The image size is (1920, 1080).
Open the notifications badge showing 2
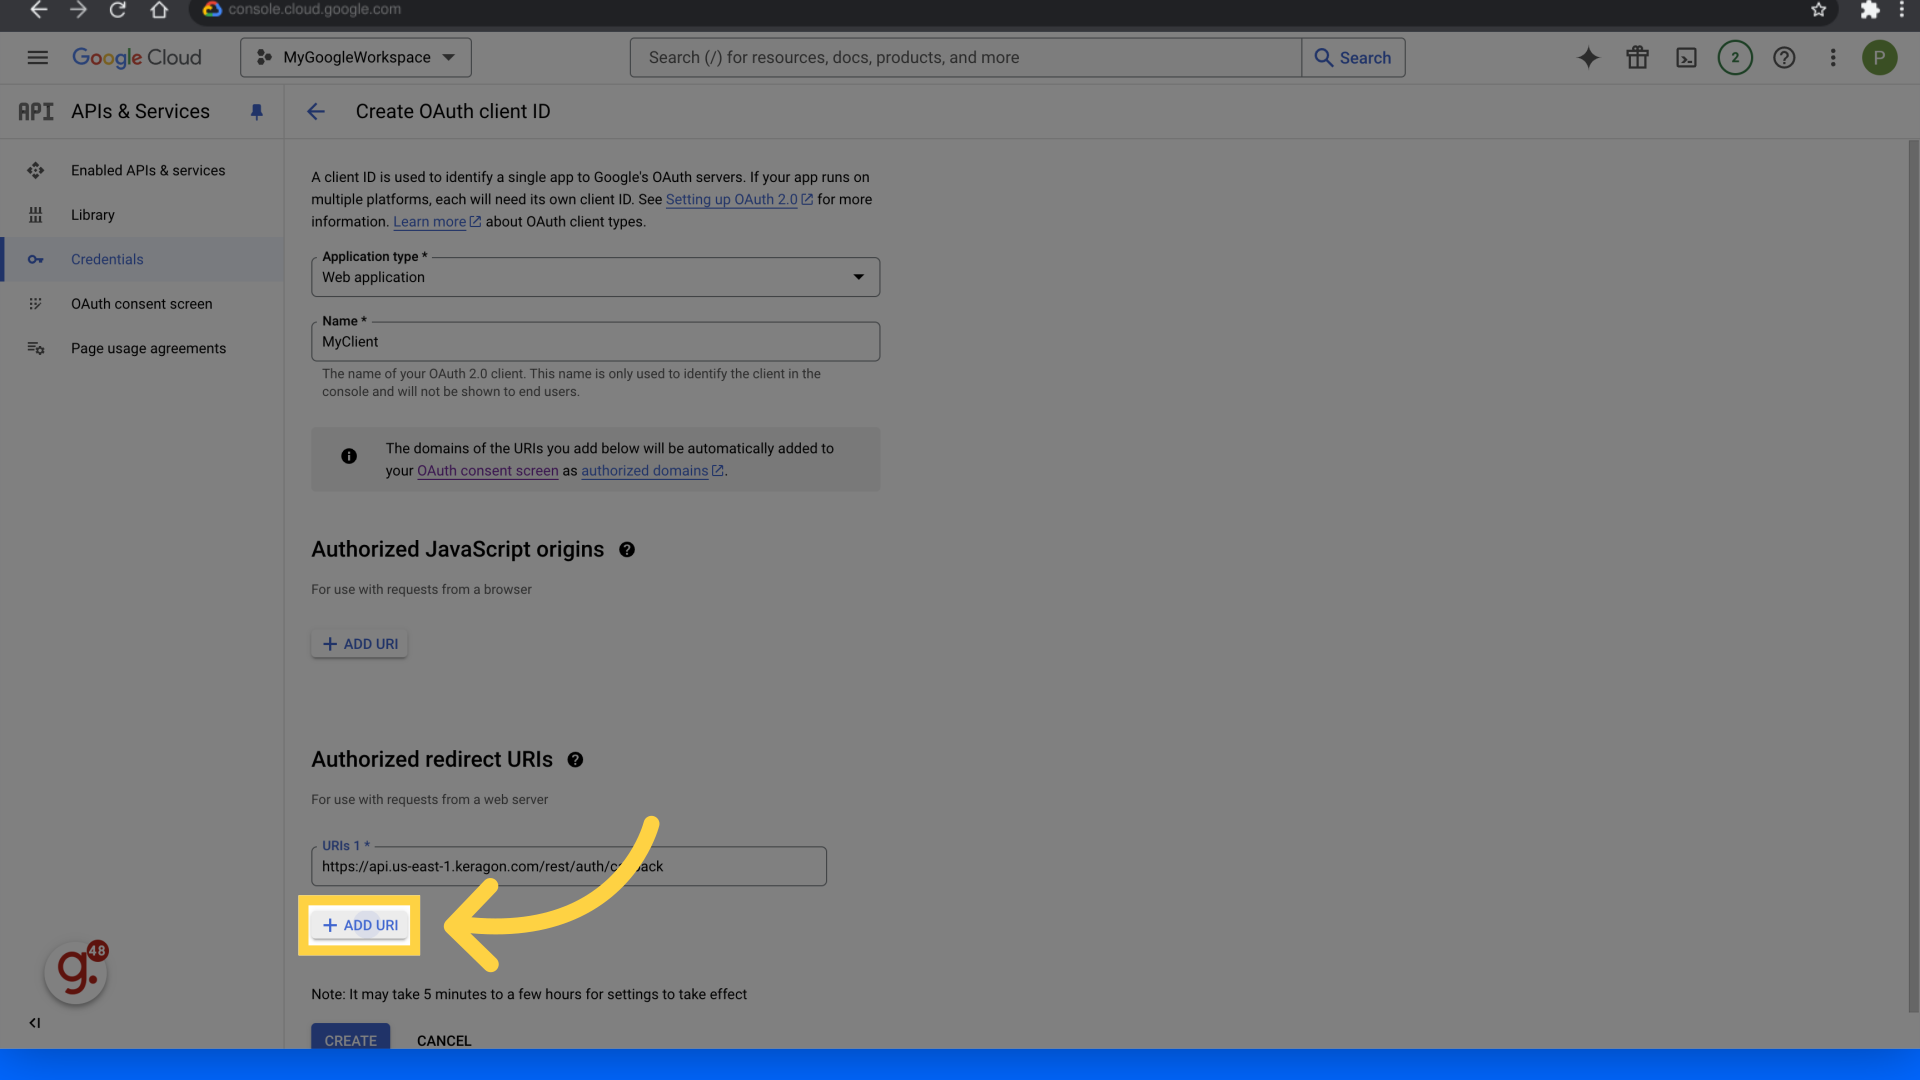[x=1735, y=57]
